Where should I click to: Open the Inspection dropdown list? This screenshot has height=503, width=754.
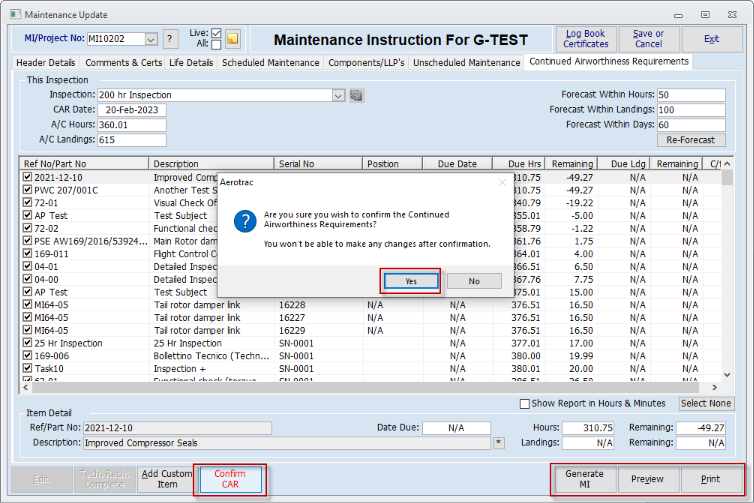click(339, 95)
